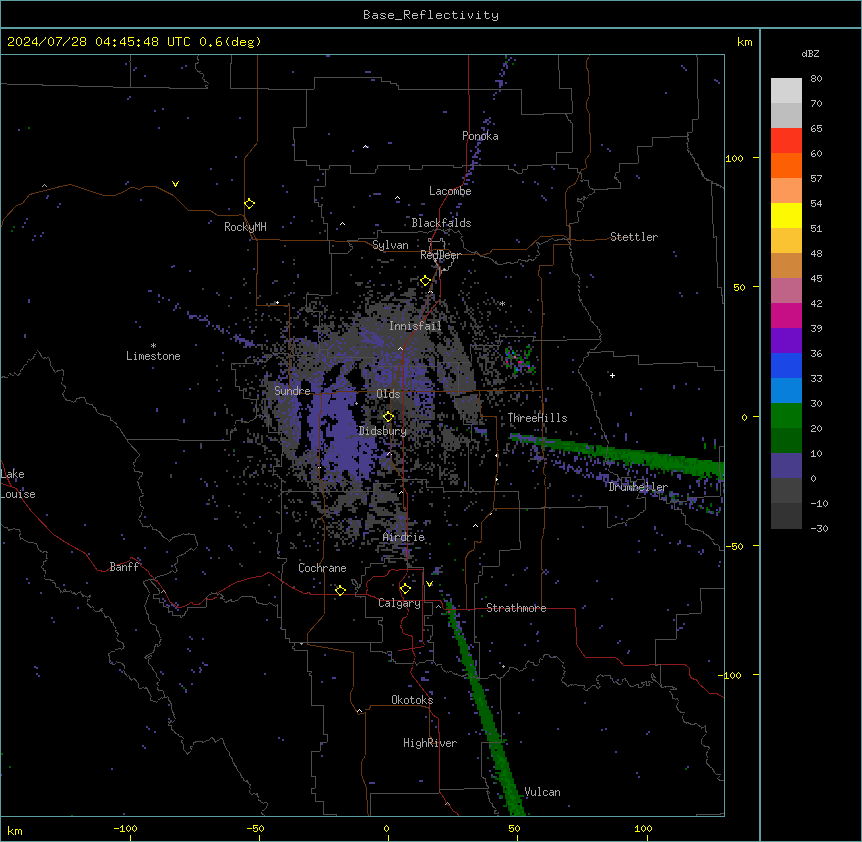Click the light gray 70-80 dBZ swatch
Viewport: 862px width, 842px height.
786,91
